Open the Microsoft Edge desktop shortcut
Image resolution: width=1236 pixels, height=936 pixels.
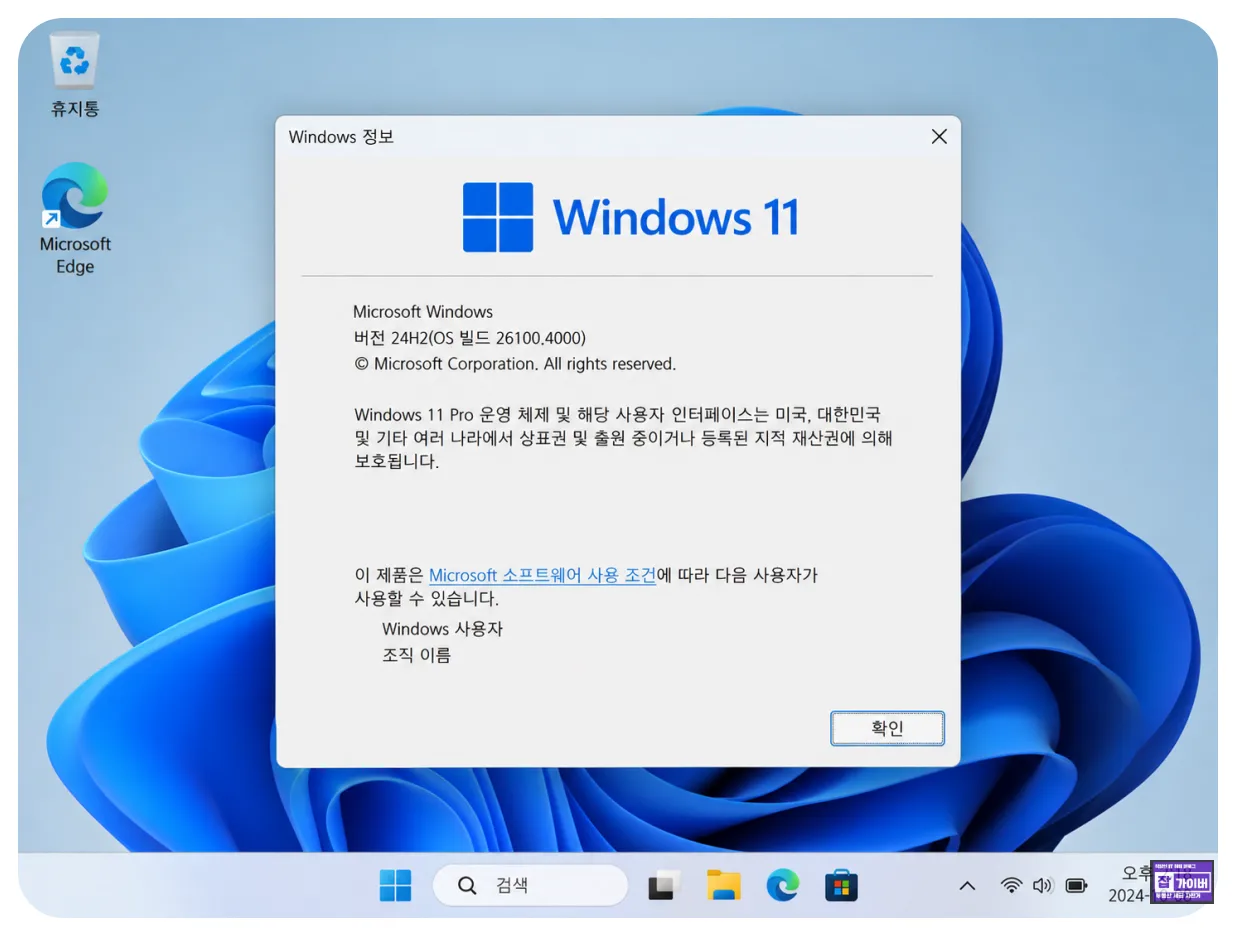(x=75, y=219)
